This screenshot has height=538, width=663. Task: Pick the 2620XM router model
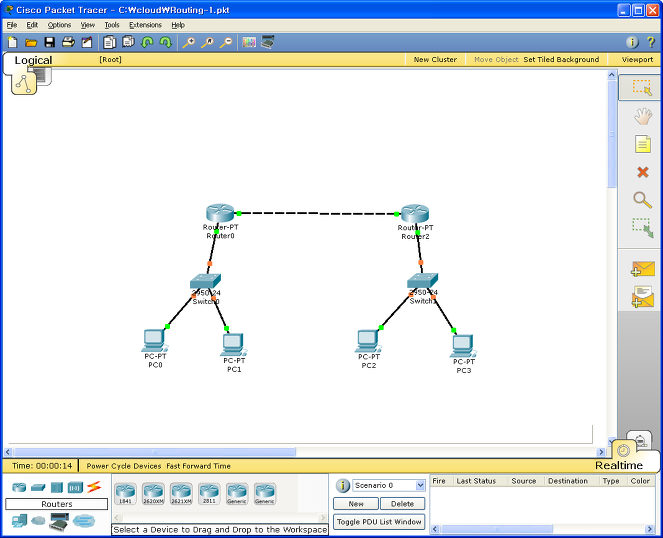(x=153, y=494)
